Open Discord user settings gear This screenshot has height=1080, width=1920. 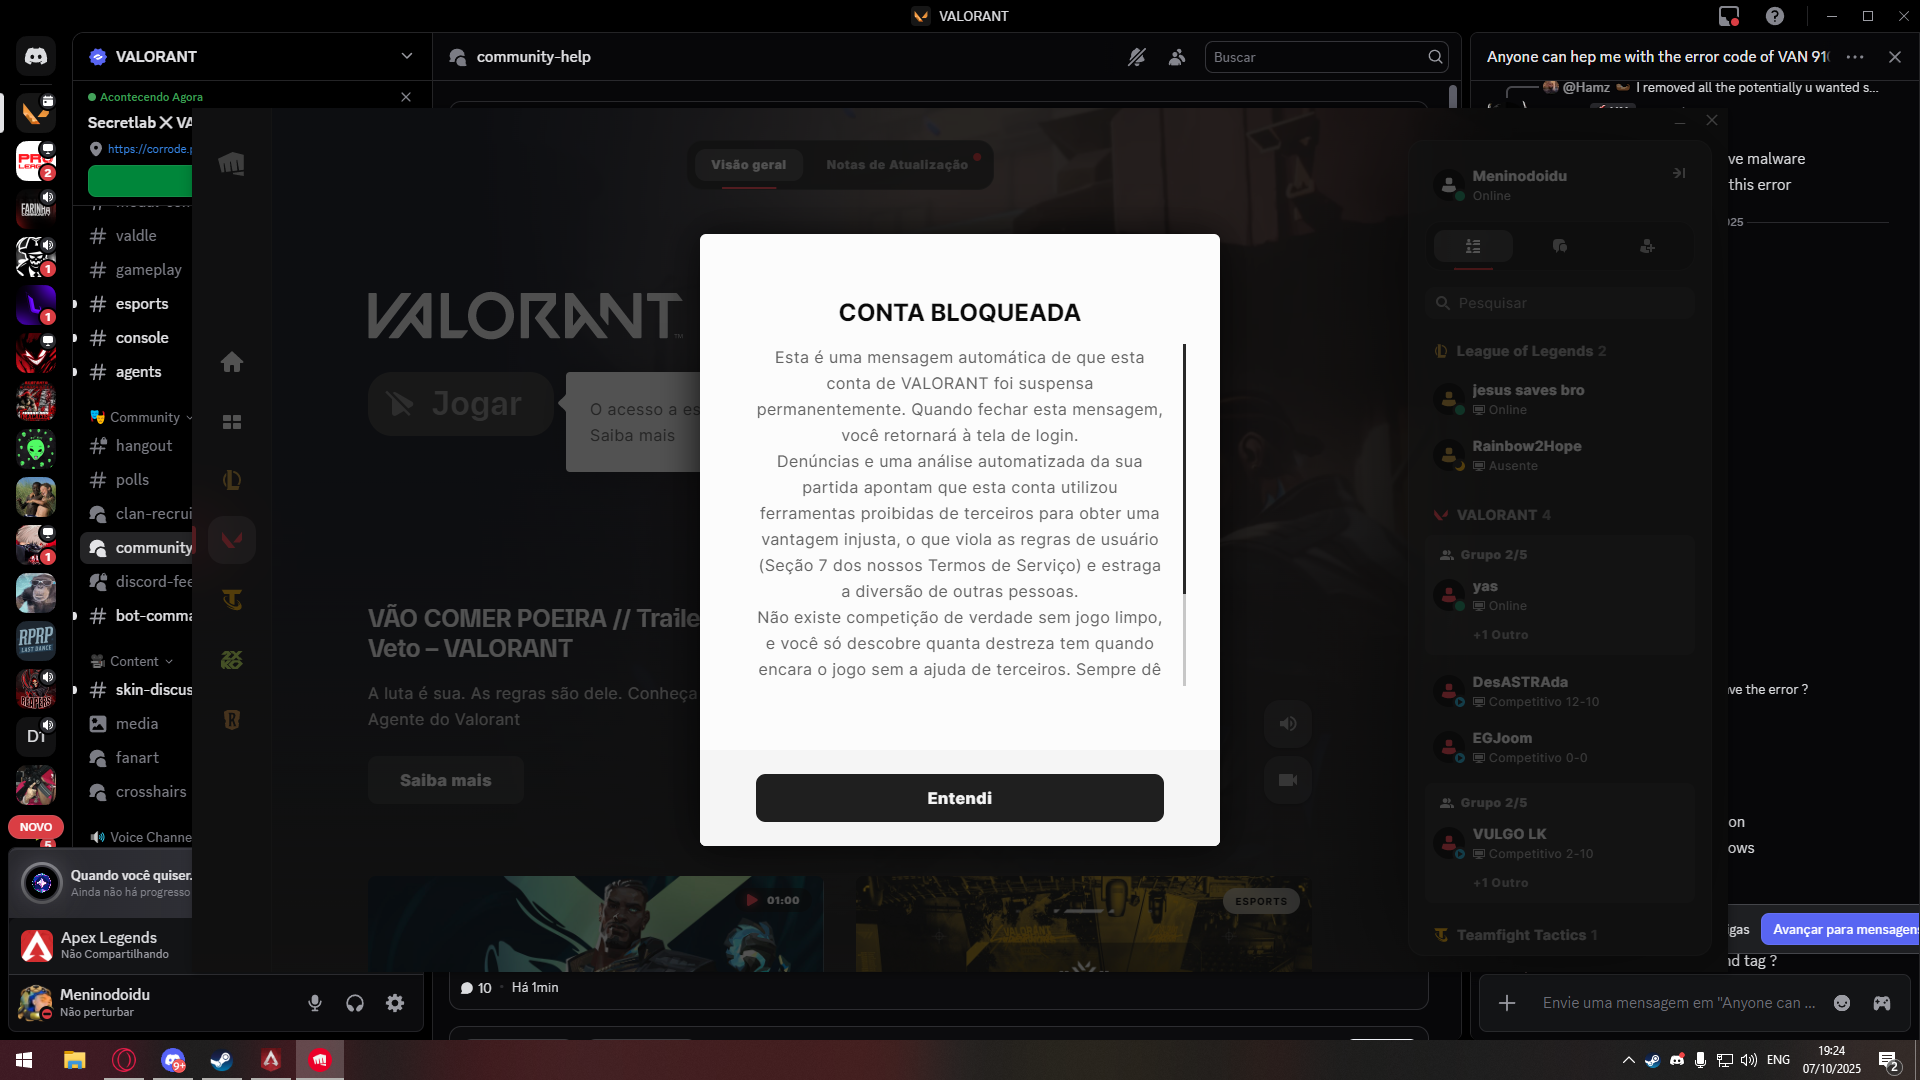[x=395, y=1003]
